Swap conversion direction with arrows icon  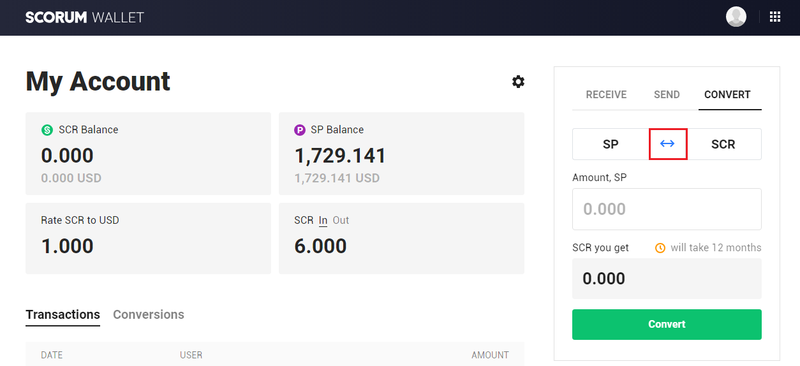tap(667, 144)
